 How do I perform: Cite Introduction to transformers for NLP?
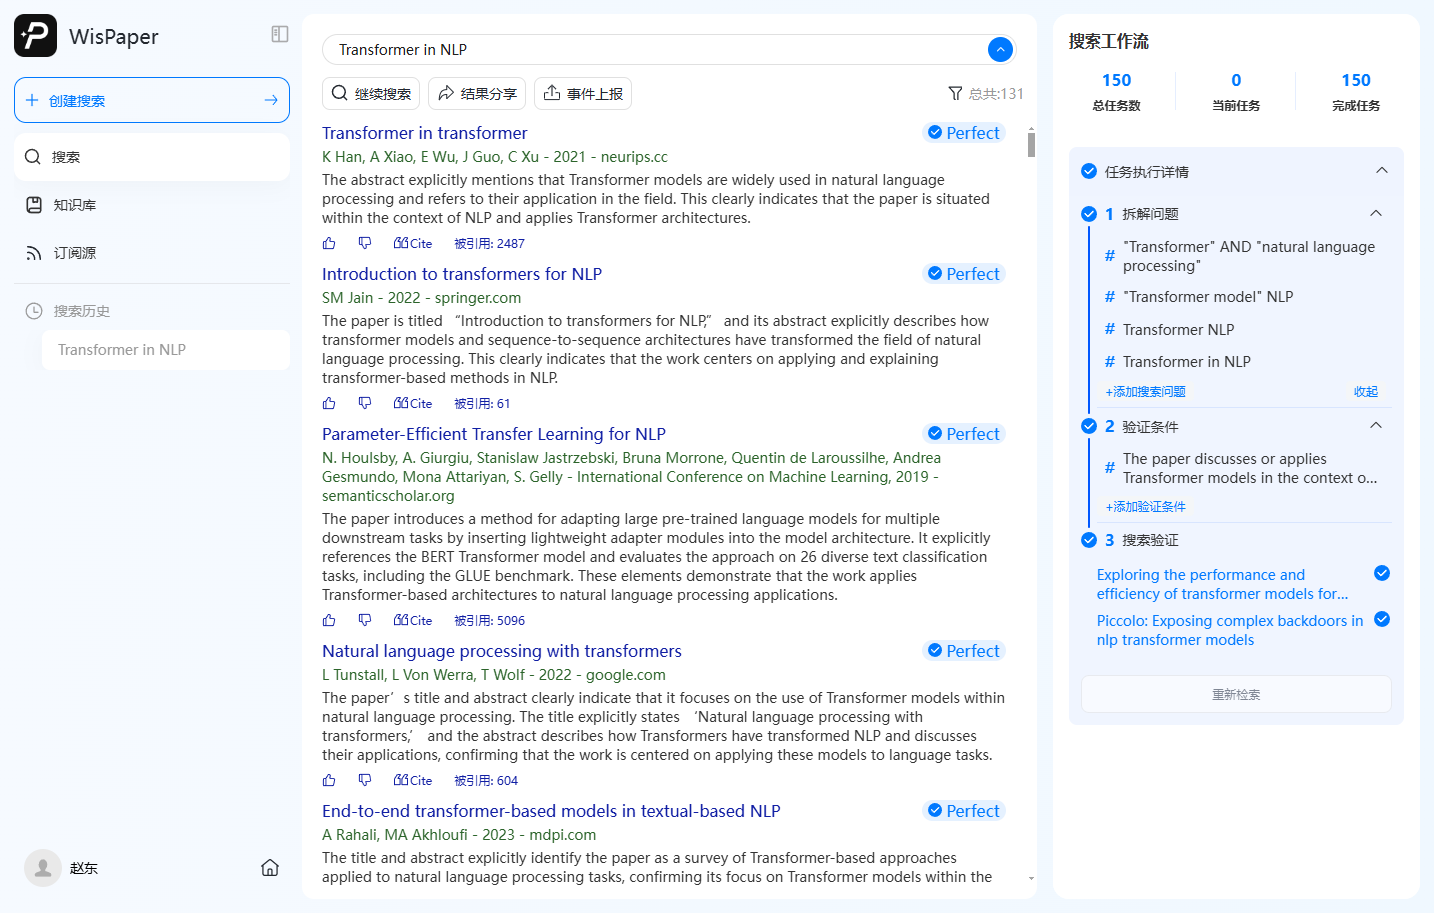click(x=413, y=403)
